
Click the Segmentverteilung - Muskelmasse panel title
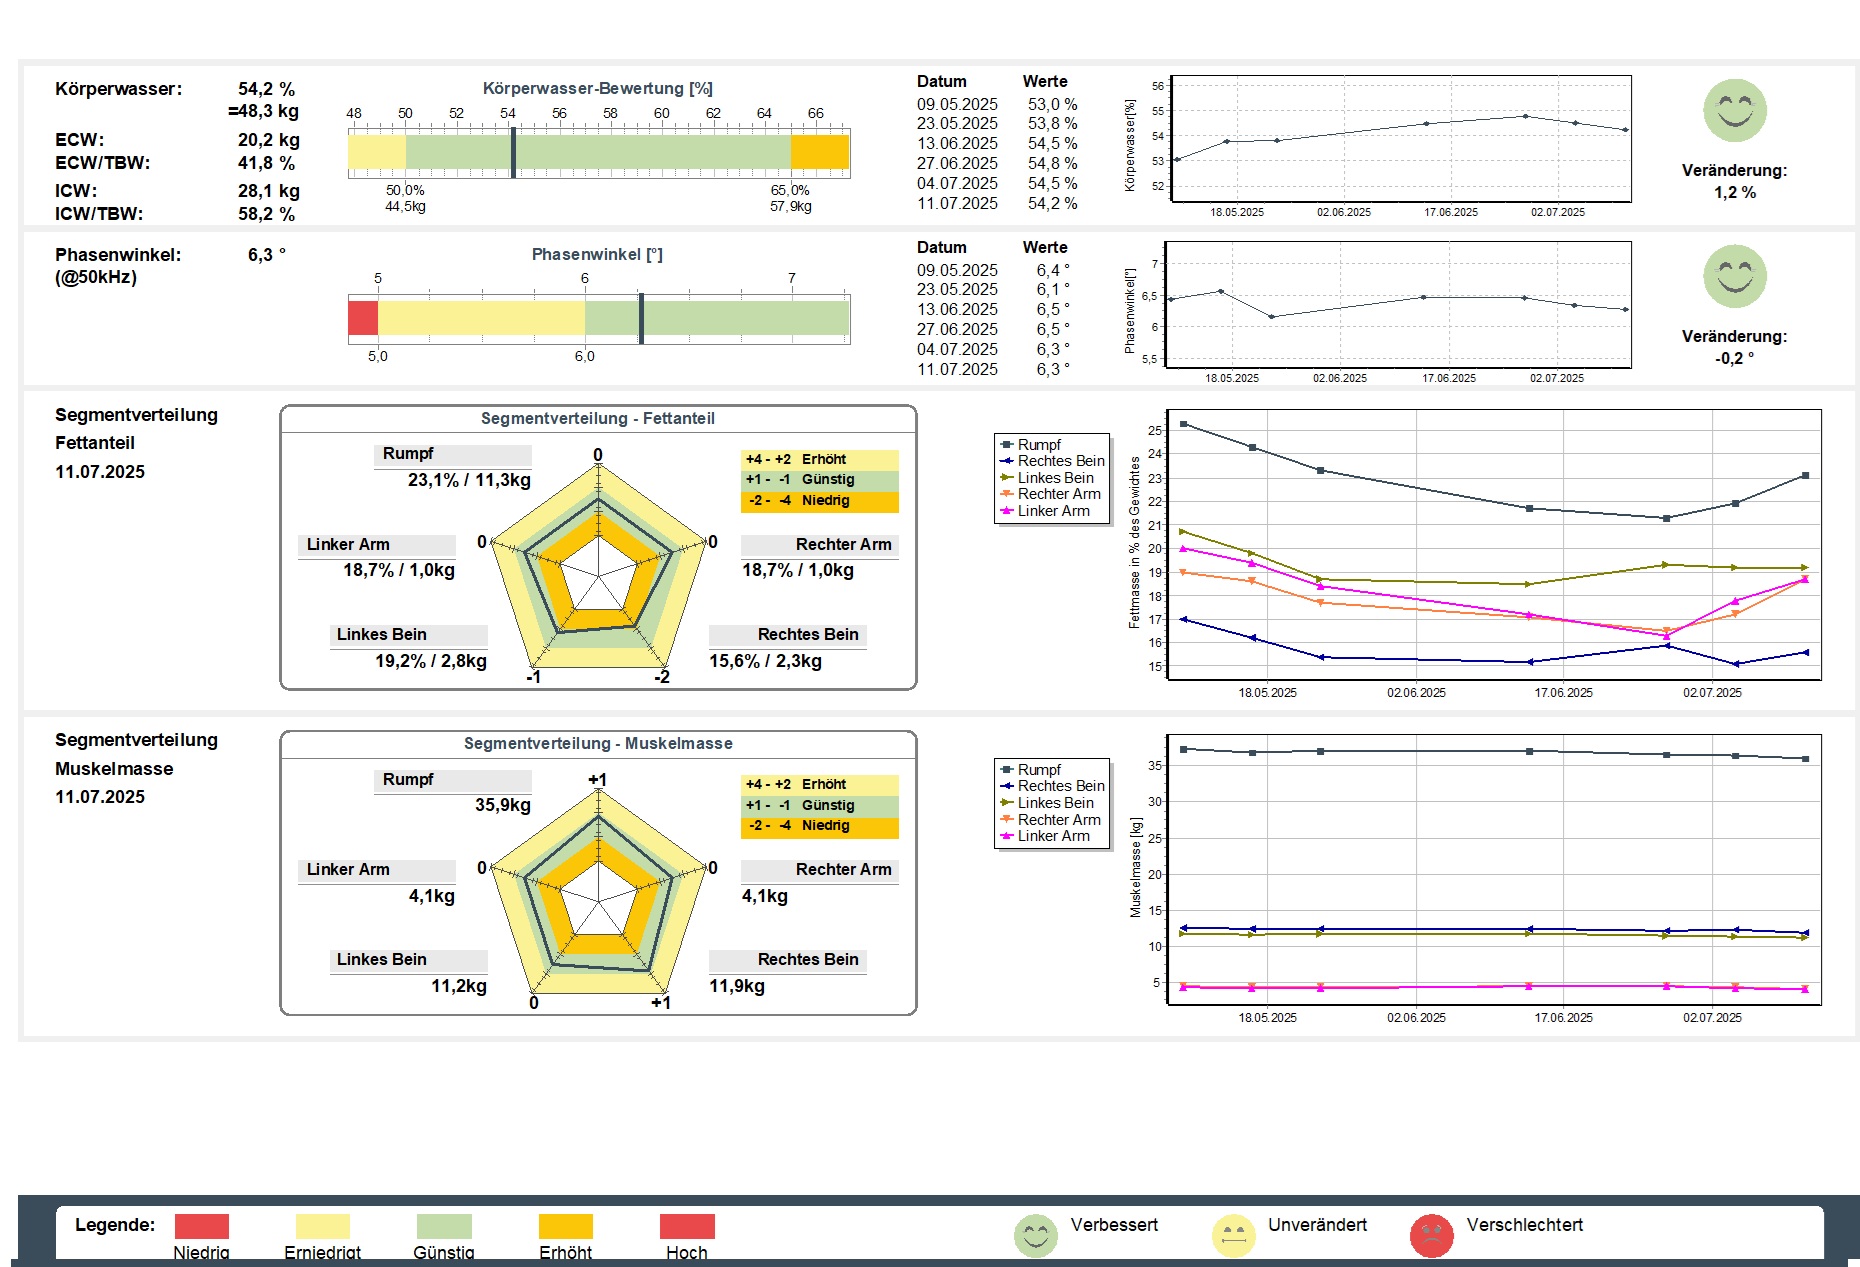tap(597, 744)
